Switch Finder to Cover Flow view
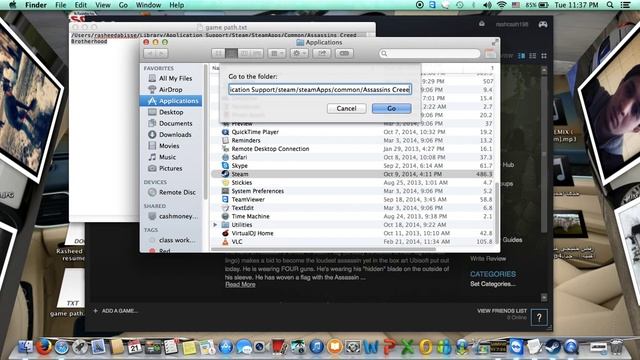The image size is (640, 360). point(257,53)
